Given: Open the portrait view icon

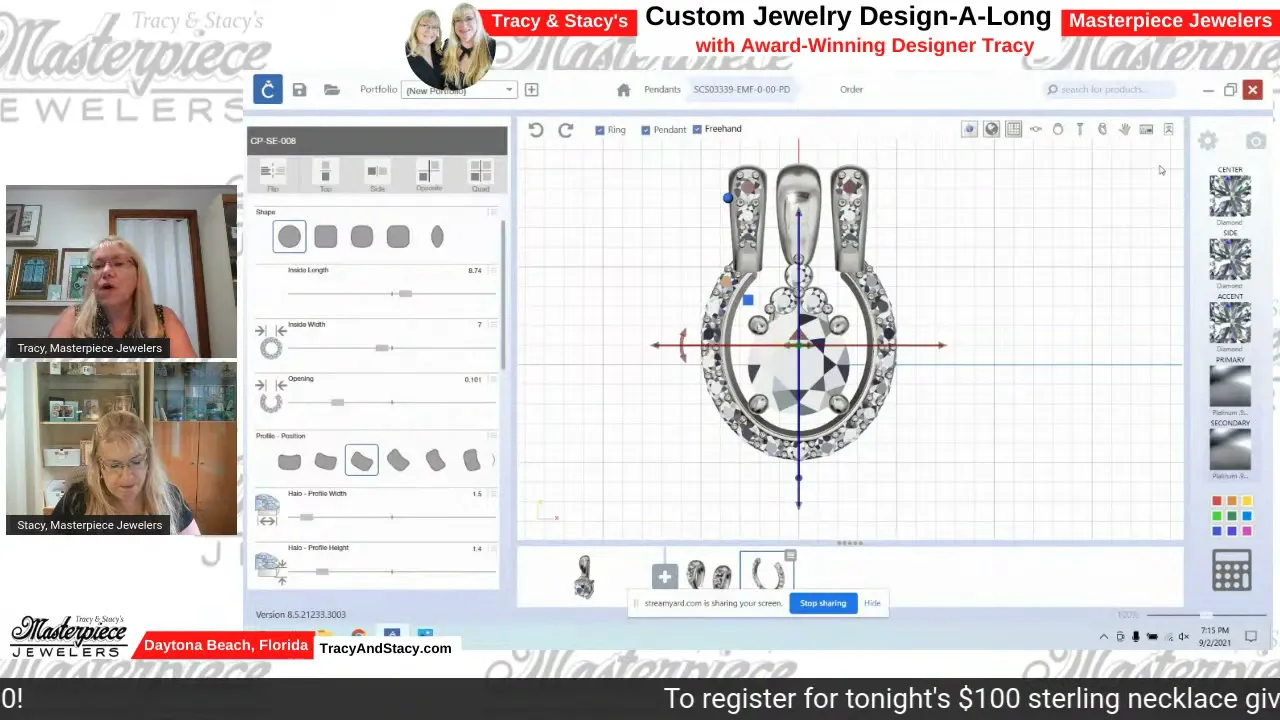Looking at the screenshot, I should [x=1168, y=129].
